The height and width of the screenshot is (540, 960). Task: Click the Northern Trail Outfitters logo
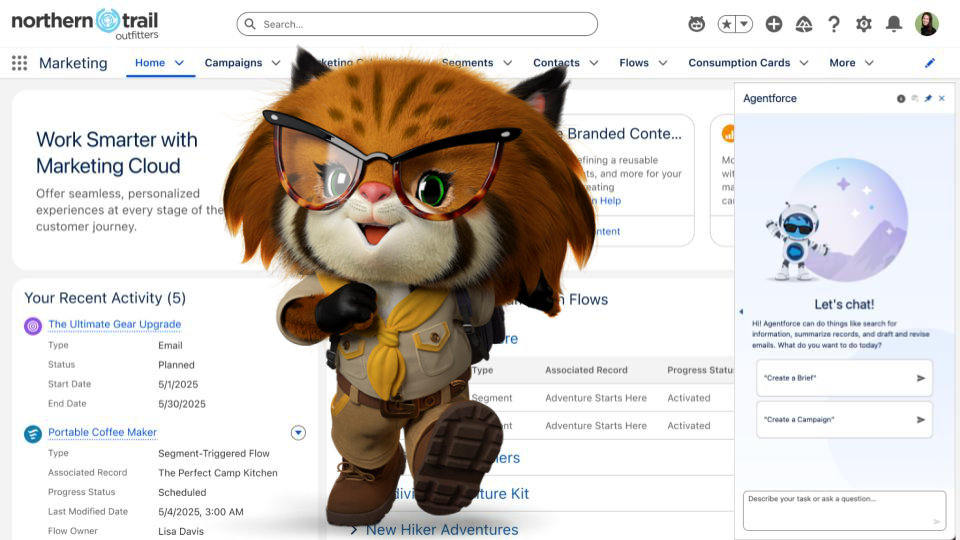[84, 24]
